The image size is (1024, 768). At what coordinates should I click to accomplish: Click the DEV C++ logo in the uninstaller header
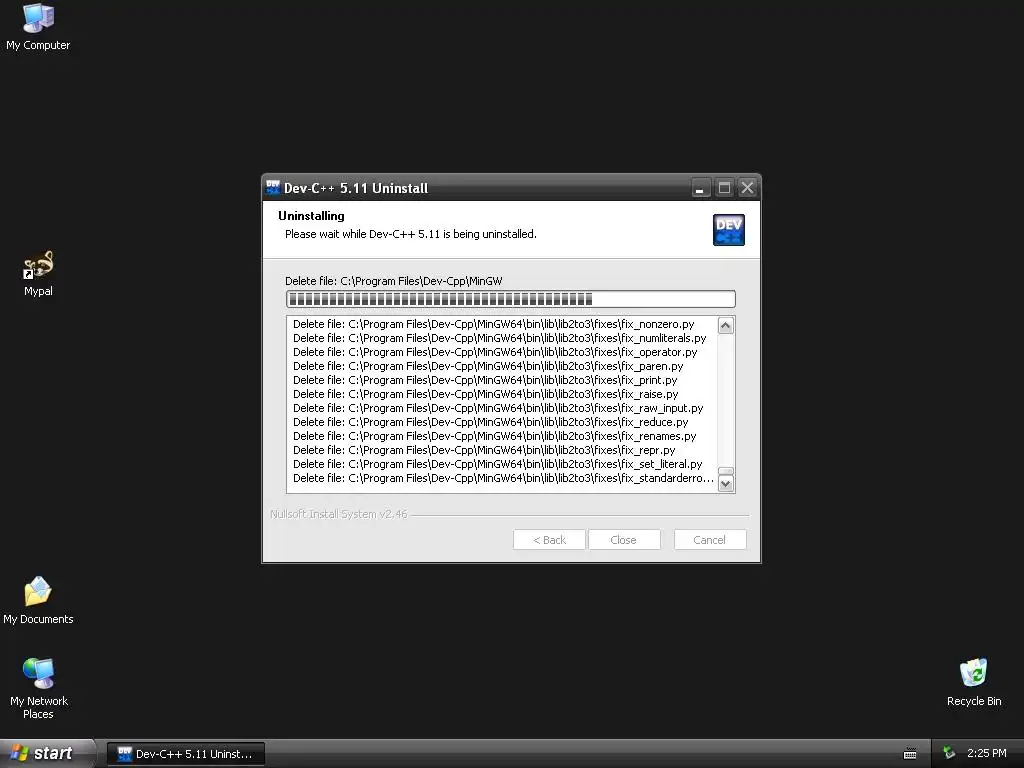pos(729,230)
